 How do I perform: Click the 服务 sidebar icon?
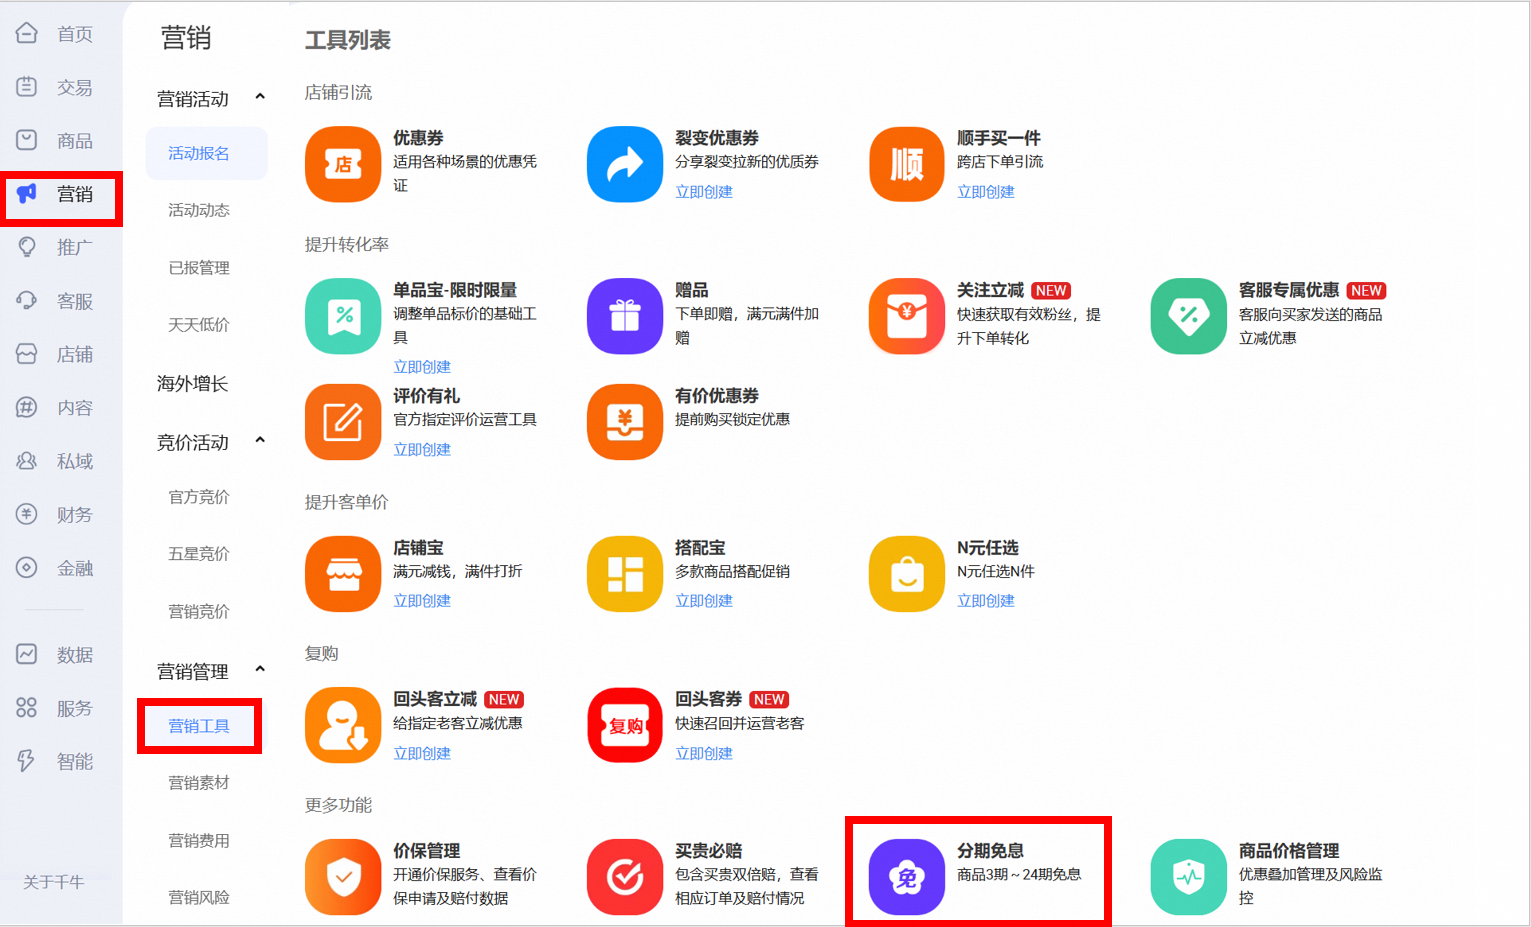pyautogui.click(x=27, y=708)
